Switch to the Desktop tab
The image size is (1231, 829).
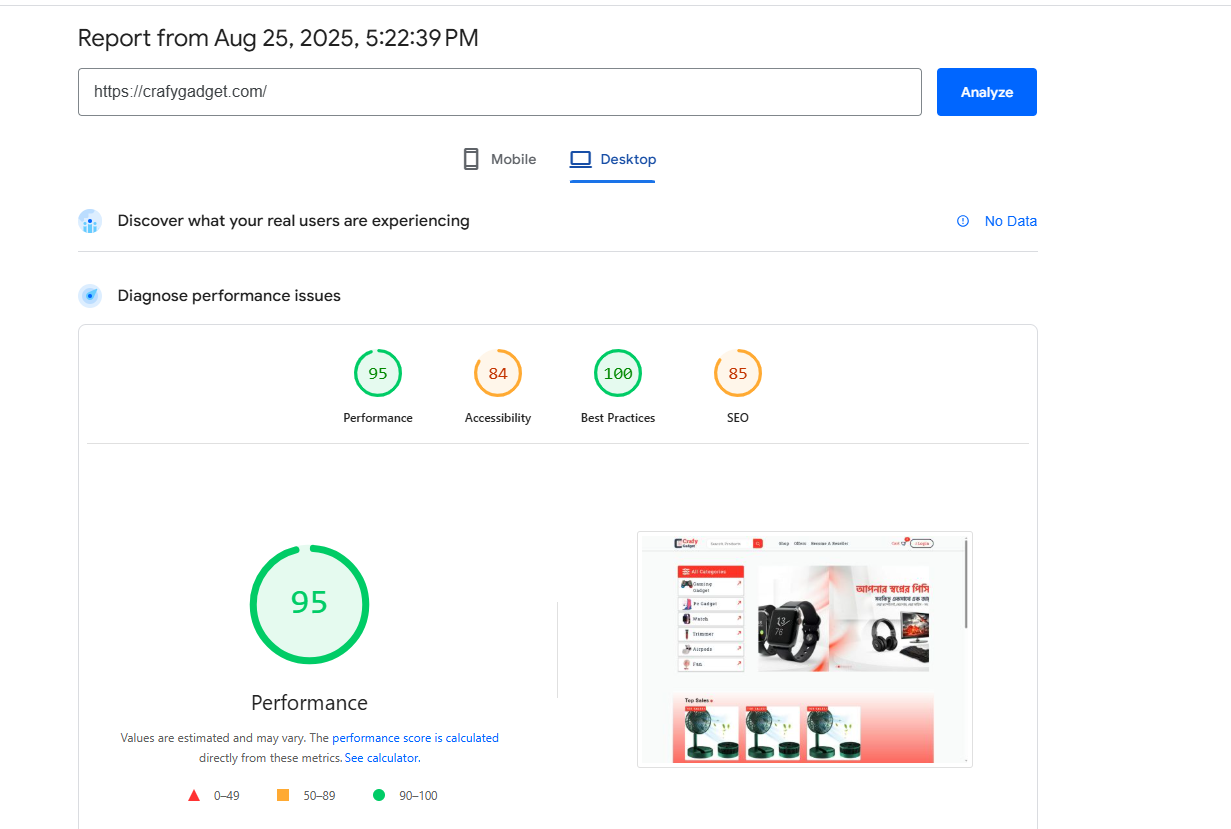point(613,159)
